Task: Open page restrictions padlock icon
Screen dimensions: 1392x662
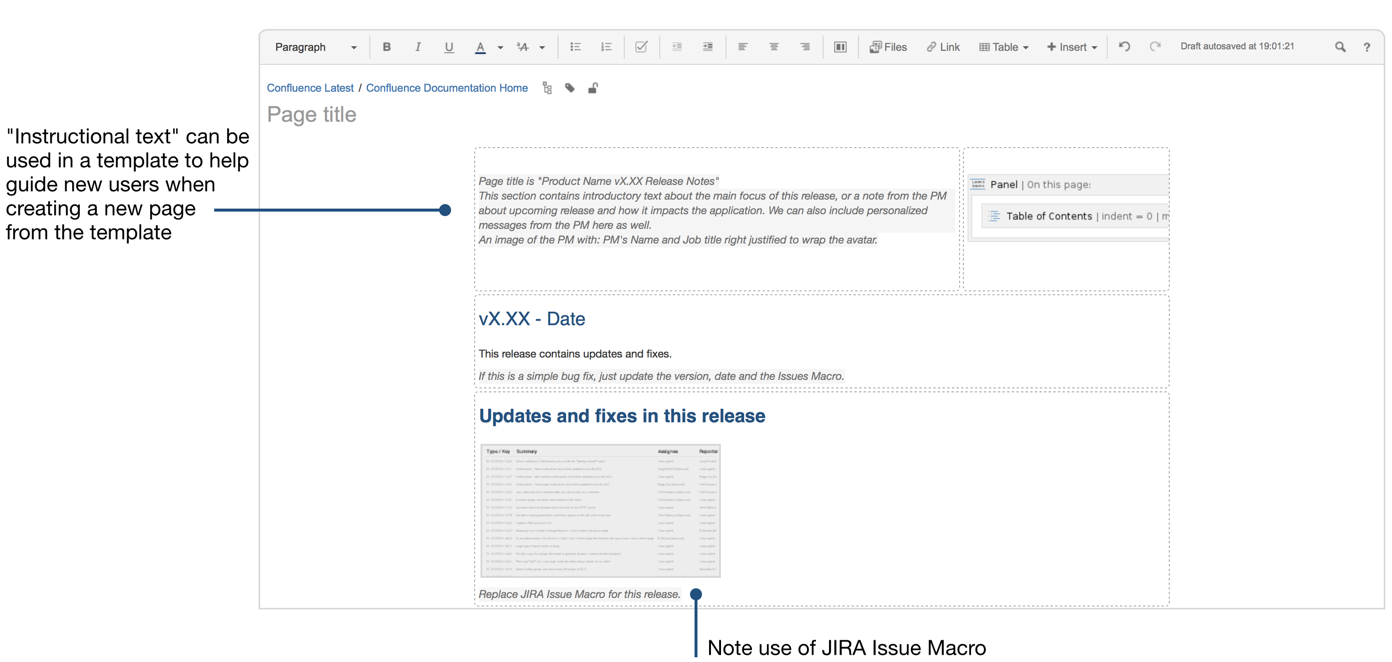Action: 593,88
